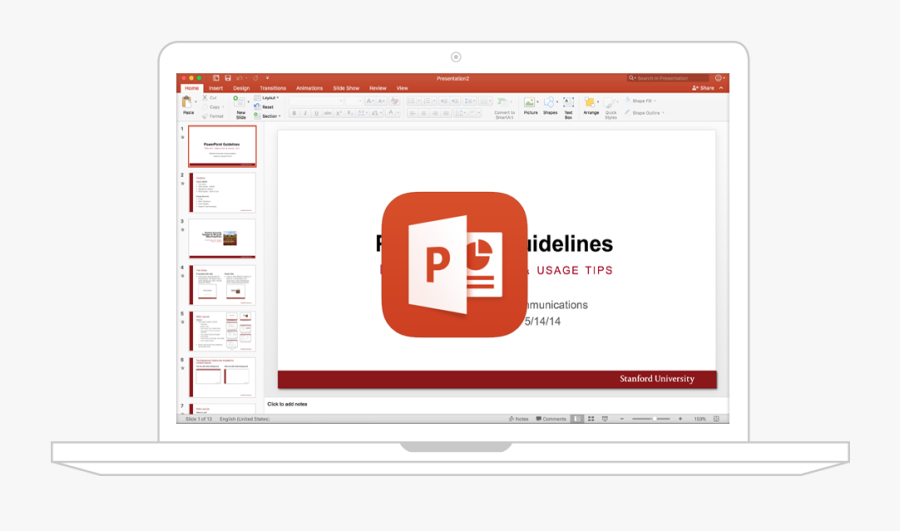Open the Arrange tool
Image resolution: width=900 pixels, height=531 pixels.
591,106
